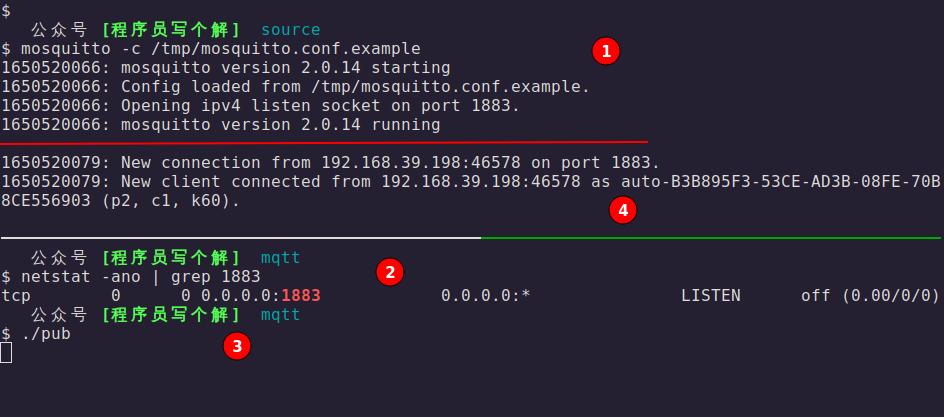Click the red circle marker numbered 4
Viewport: 944px width, 417px height.
tap(624, 210)
